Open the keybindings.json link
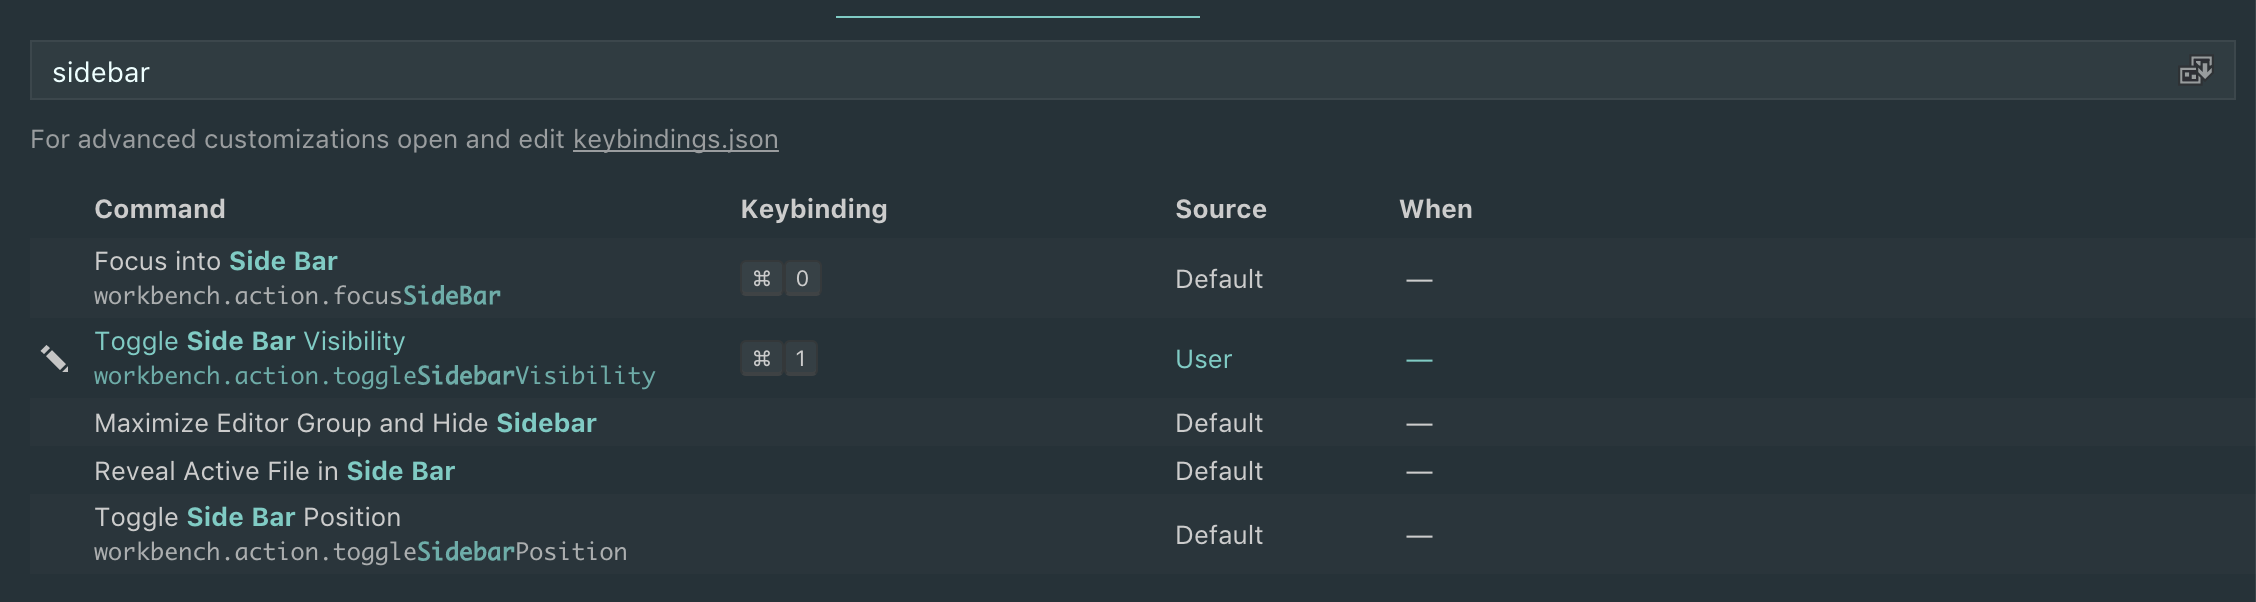The height and width of the screenshot is (602, 2256). pos(675,139)
